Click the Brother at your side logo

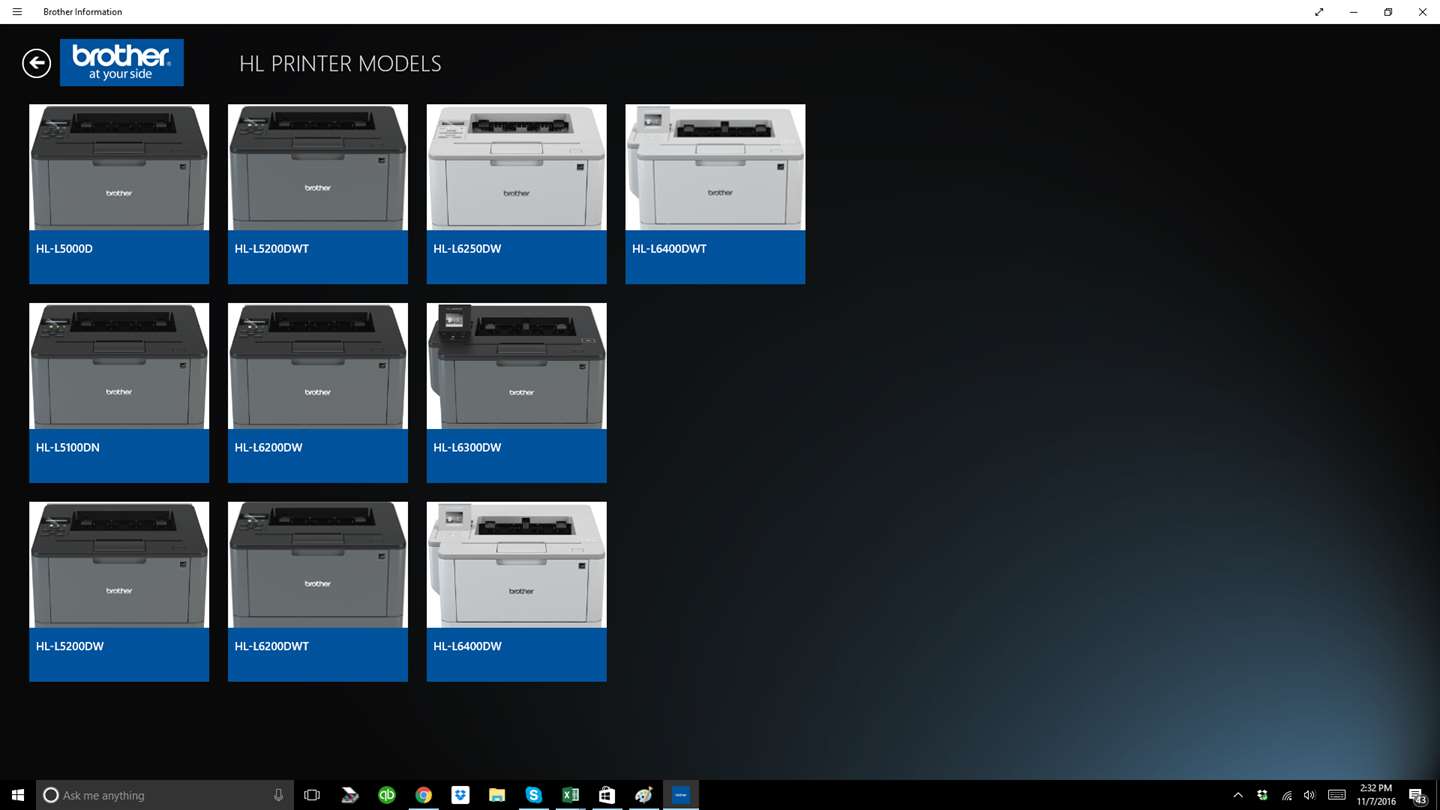[x=122, y=62]
